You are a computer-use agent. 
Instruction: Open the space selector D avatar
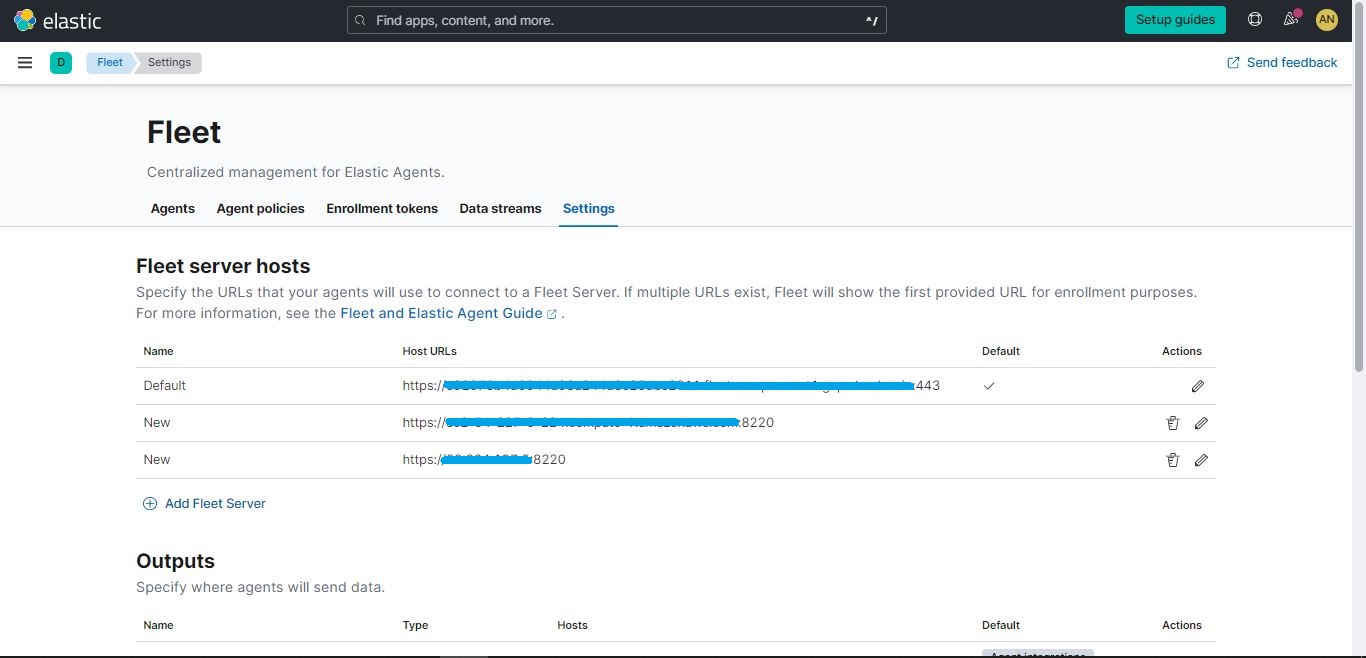tap(61, 62)
